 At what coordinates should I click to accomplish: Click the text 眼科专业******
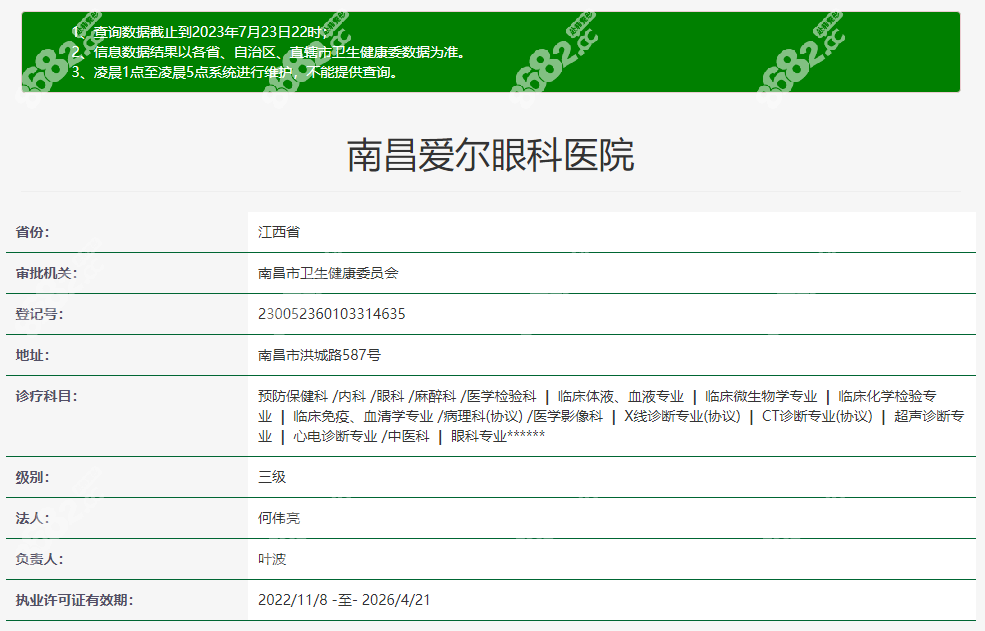pos(498,436)
